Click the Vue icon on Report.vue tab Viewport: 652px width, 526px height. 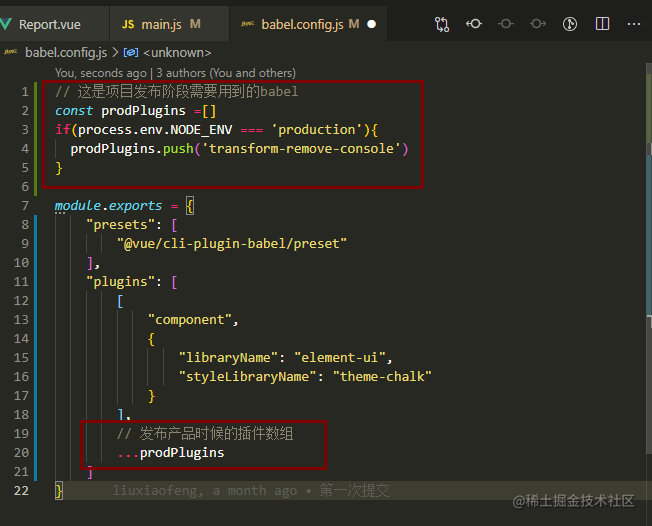pos(6,24)
